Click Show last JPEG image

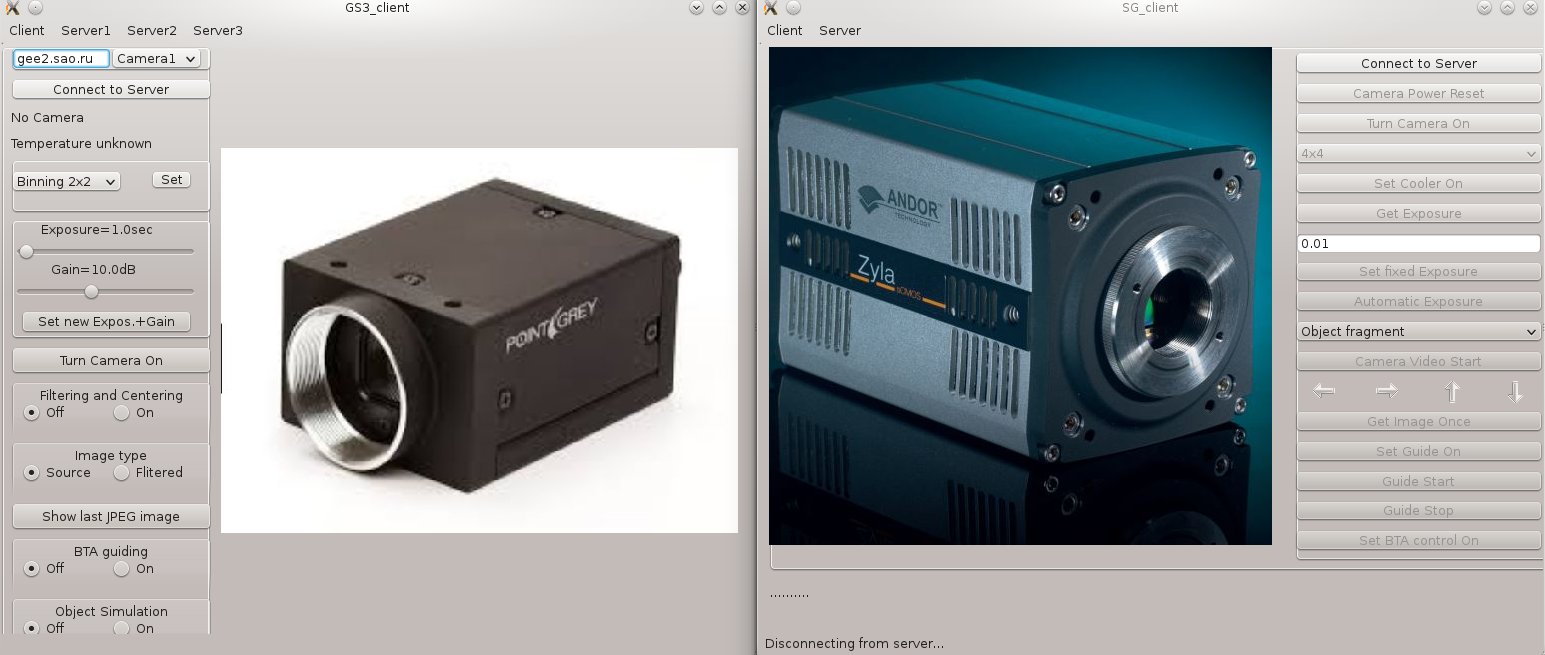(x=111, y=516)
